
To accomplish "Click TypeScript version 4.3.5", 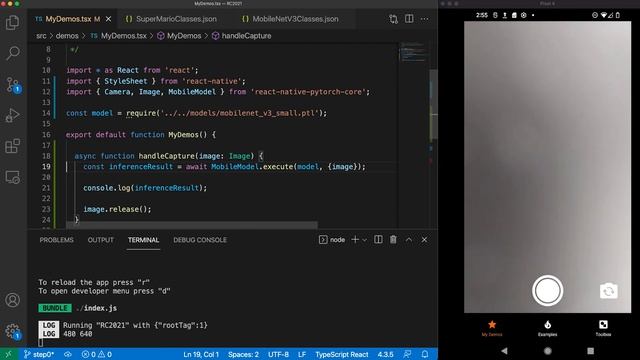I will (385, 354).
